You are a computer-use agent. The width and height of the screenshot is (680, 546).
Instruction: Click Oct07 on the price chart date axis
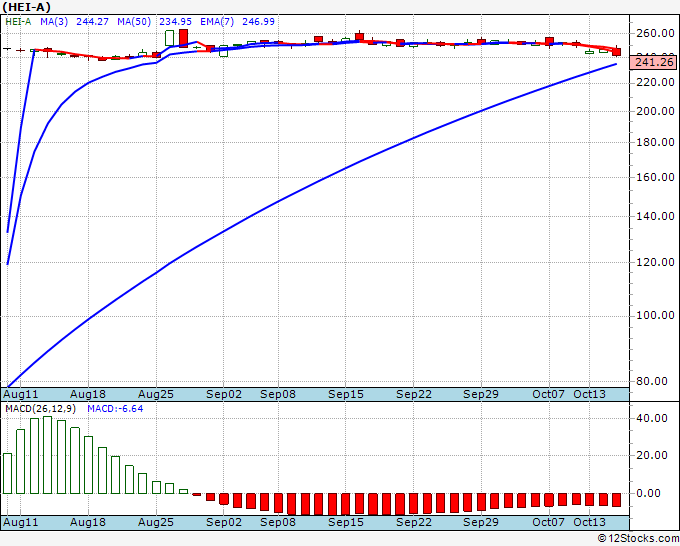tap(549, 395)
